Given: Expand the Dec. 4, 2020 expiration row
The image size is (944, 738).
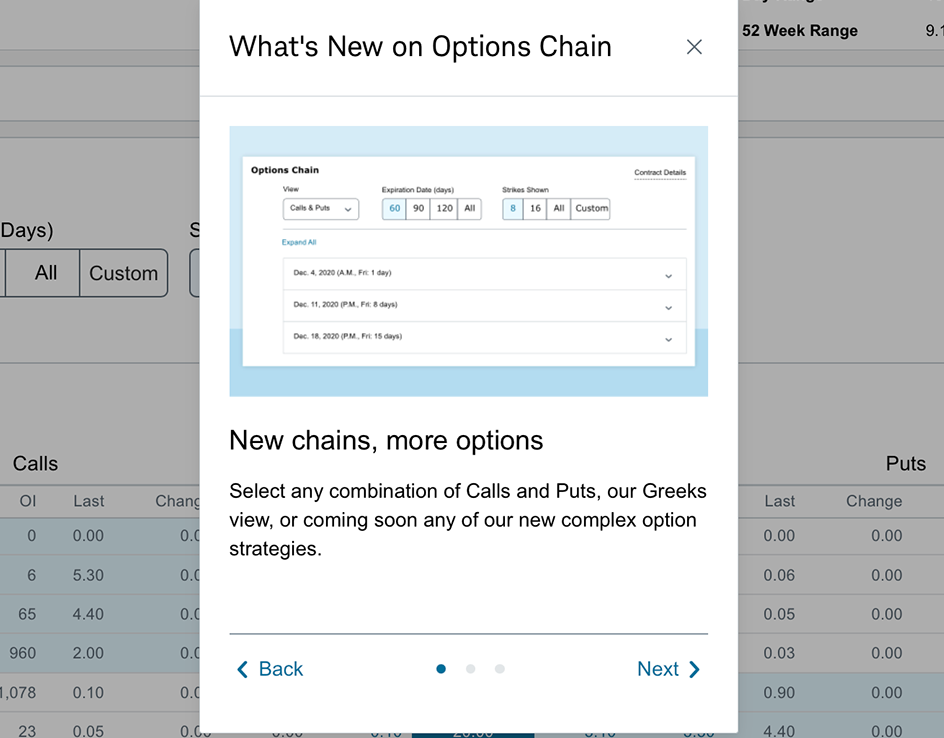Looking at the screenshot, I should [485, 274].
